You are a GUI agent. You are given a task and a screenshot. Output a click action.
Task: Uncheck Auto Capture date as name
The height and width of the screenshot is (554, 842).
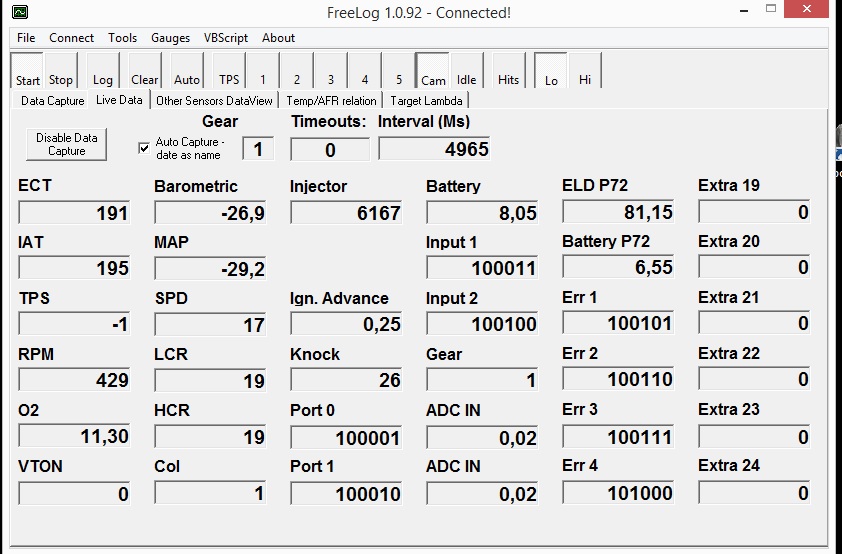click(x=144, y=148)
